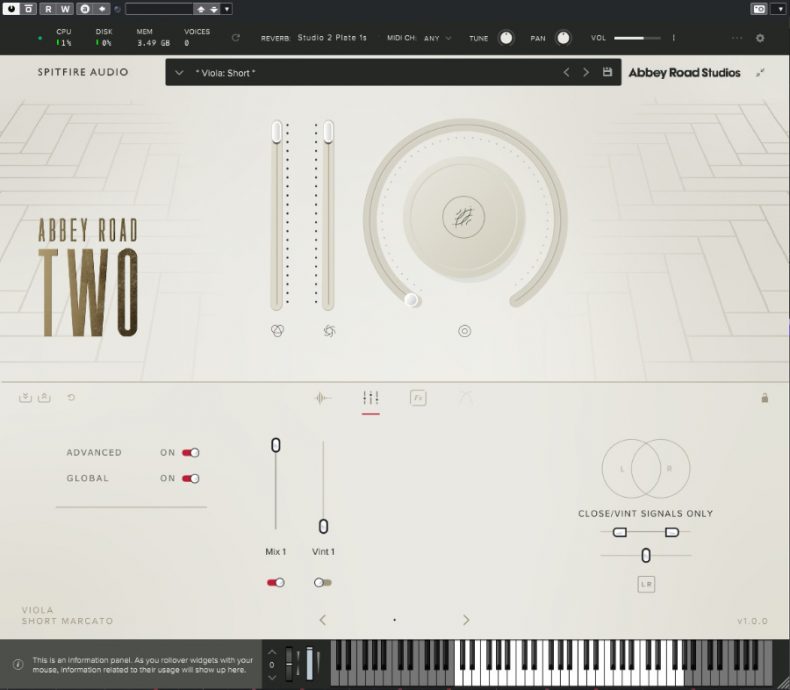Click the collapse interface arrows icon

pos(760,73)
